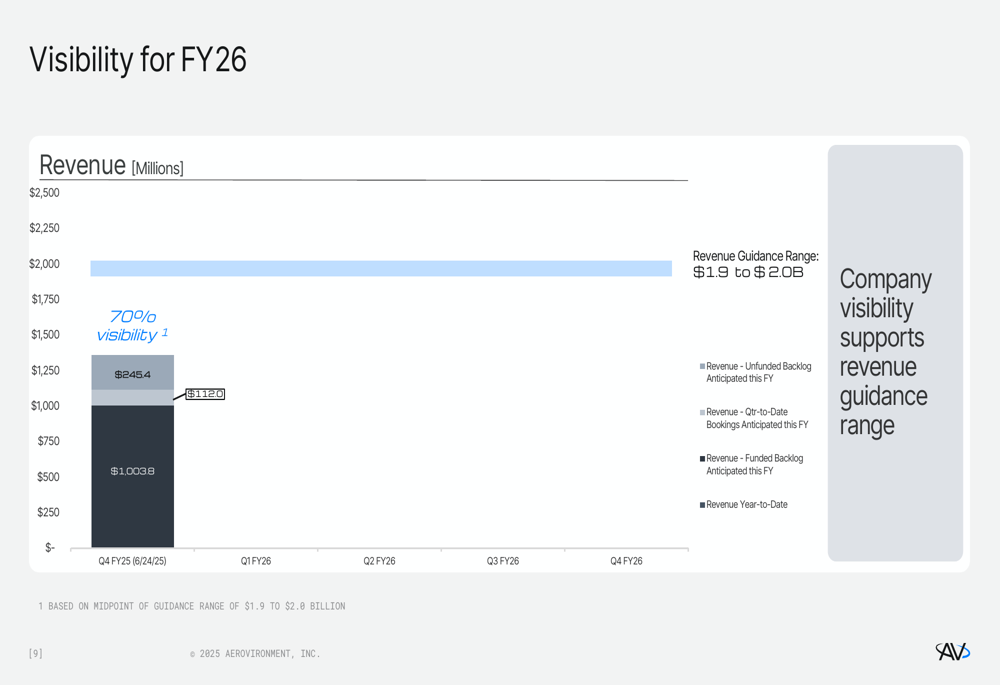Click the Revenue Year-to-Date legend swatch
Viewport: 1000px width, 685px height.
coord(702,505)
